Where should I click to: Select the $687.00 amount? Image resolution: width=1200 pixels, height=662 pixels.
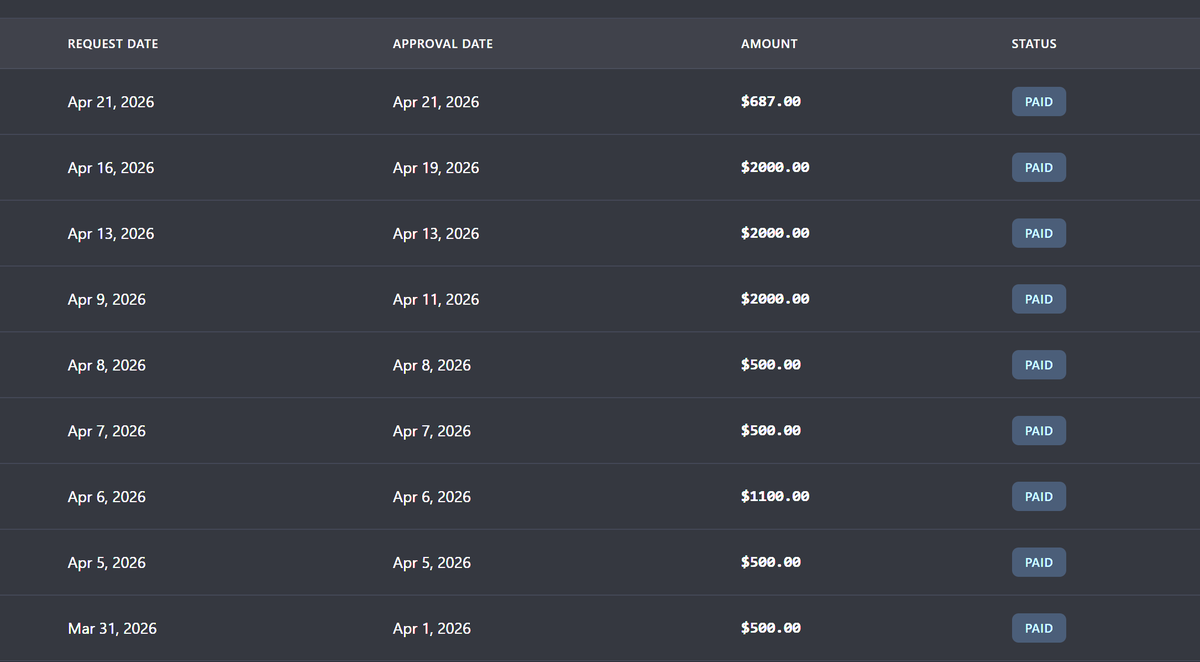click(x=771, y=102)
